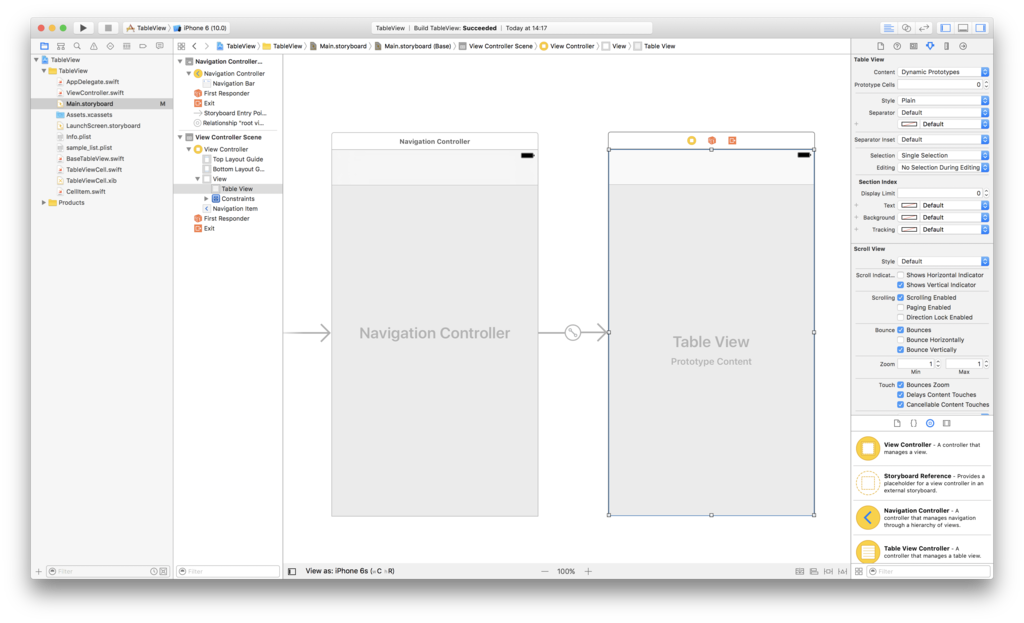The height and width of the screenshot is (623, 1024).
Task: Click the root view controller segue icon
Action: tap(573, 333)
